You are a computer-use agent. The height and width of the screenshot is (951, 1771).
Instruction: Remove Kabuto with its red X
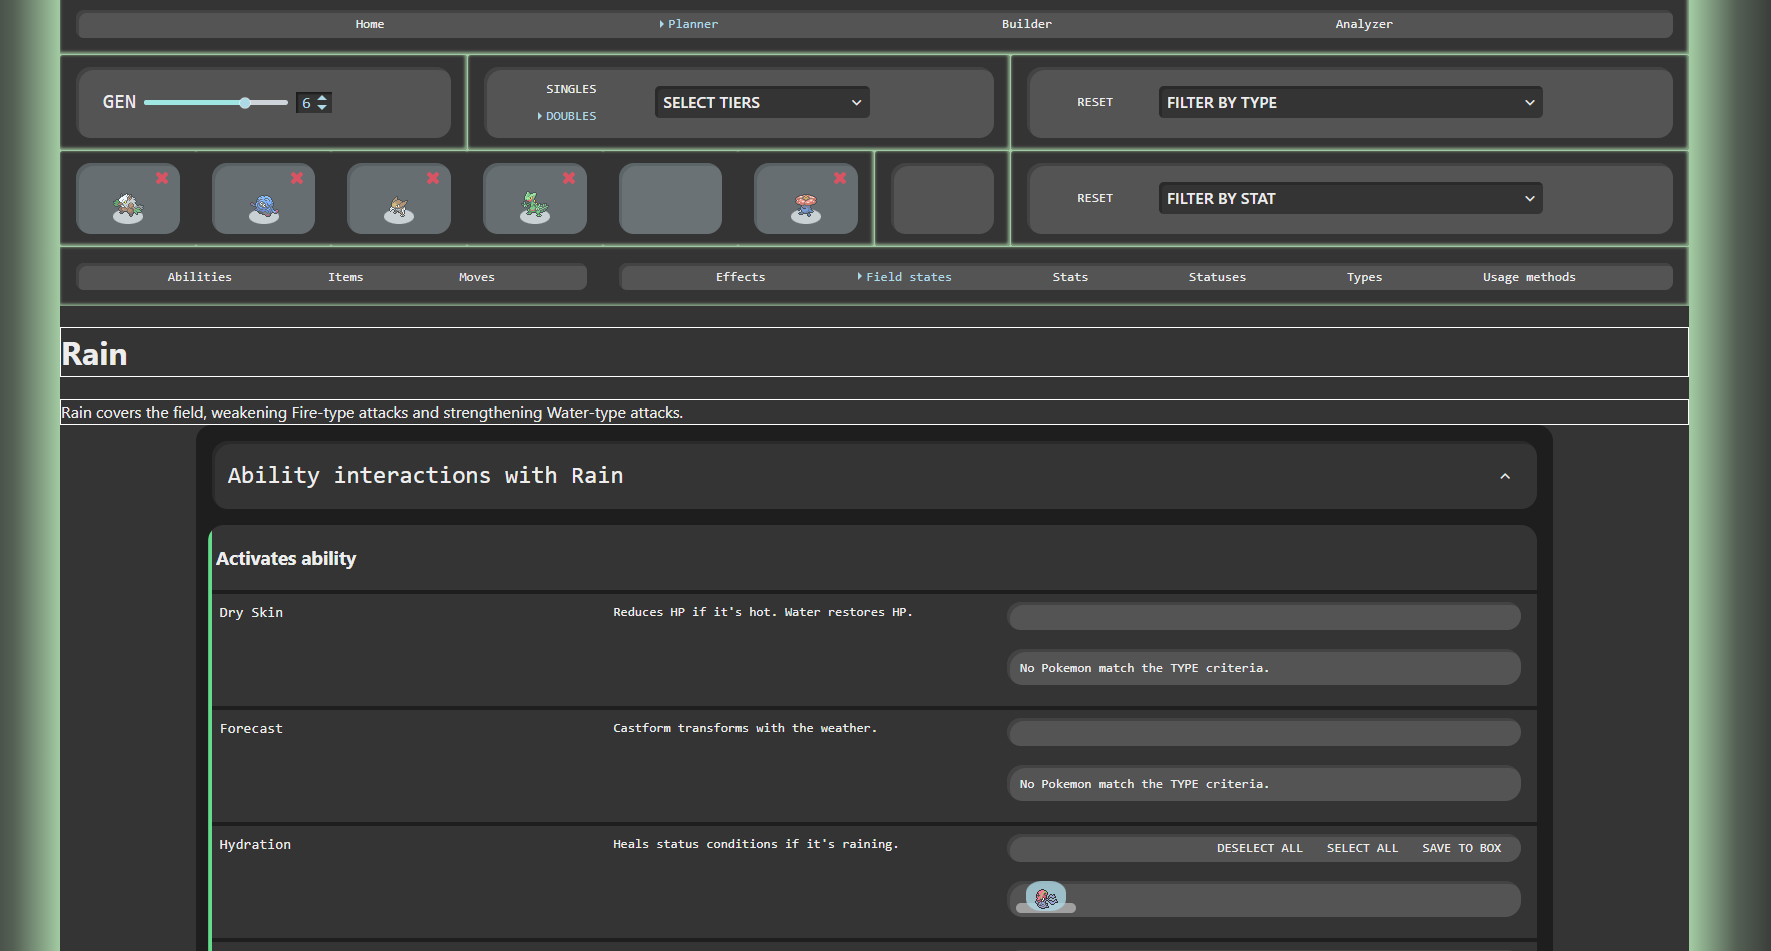click(x=433, y=178)
